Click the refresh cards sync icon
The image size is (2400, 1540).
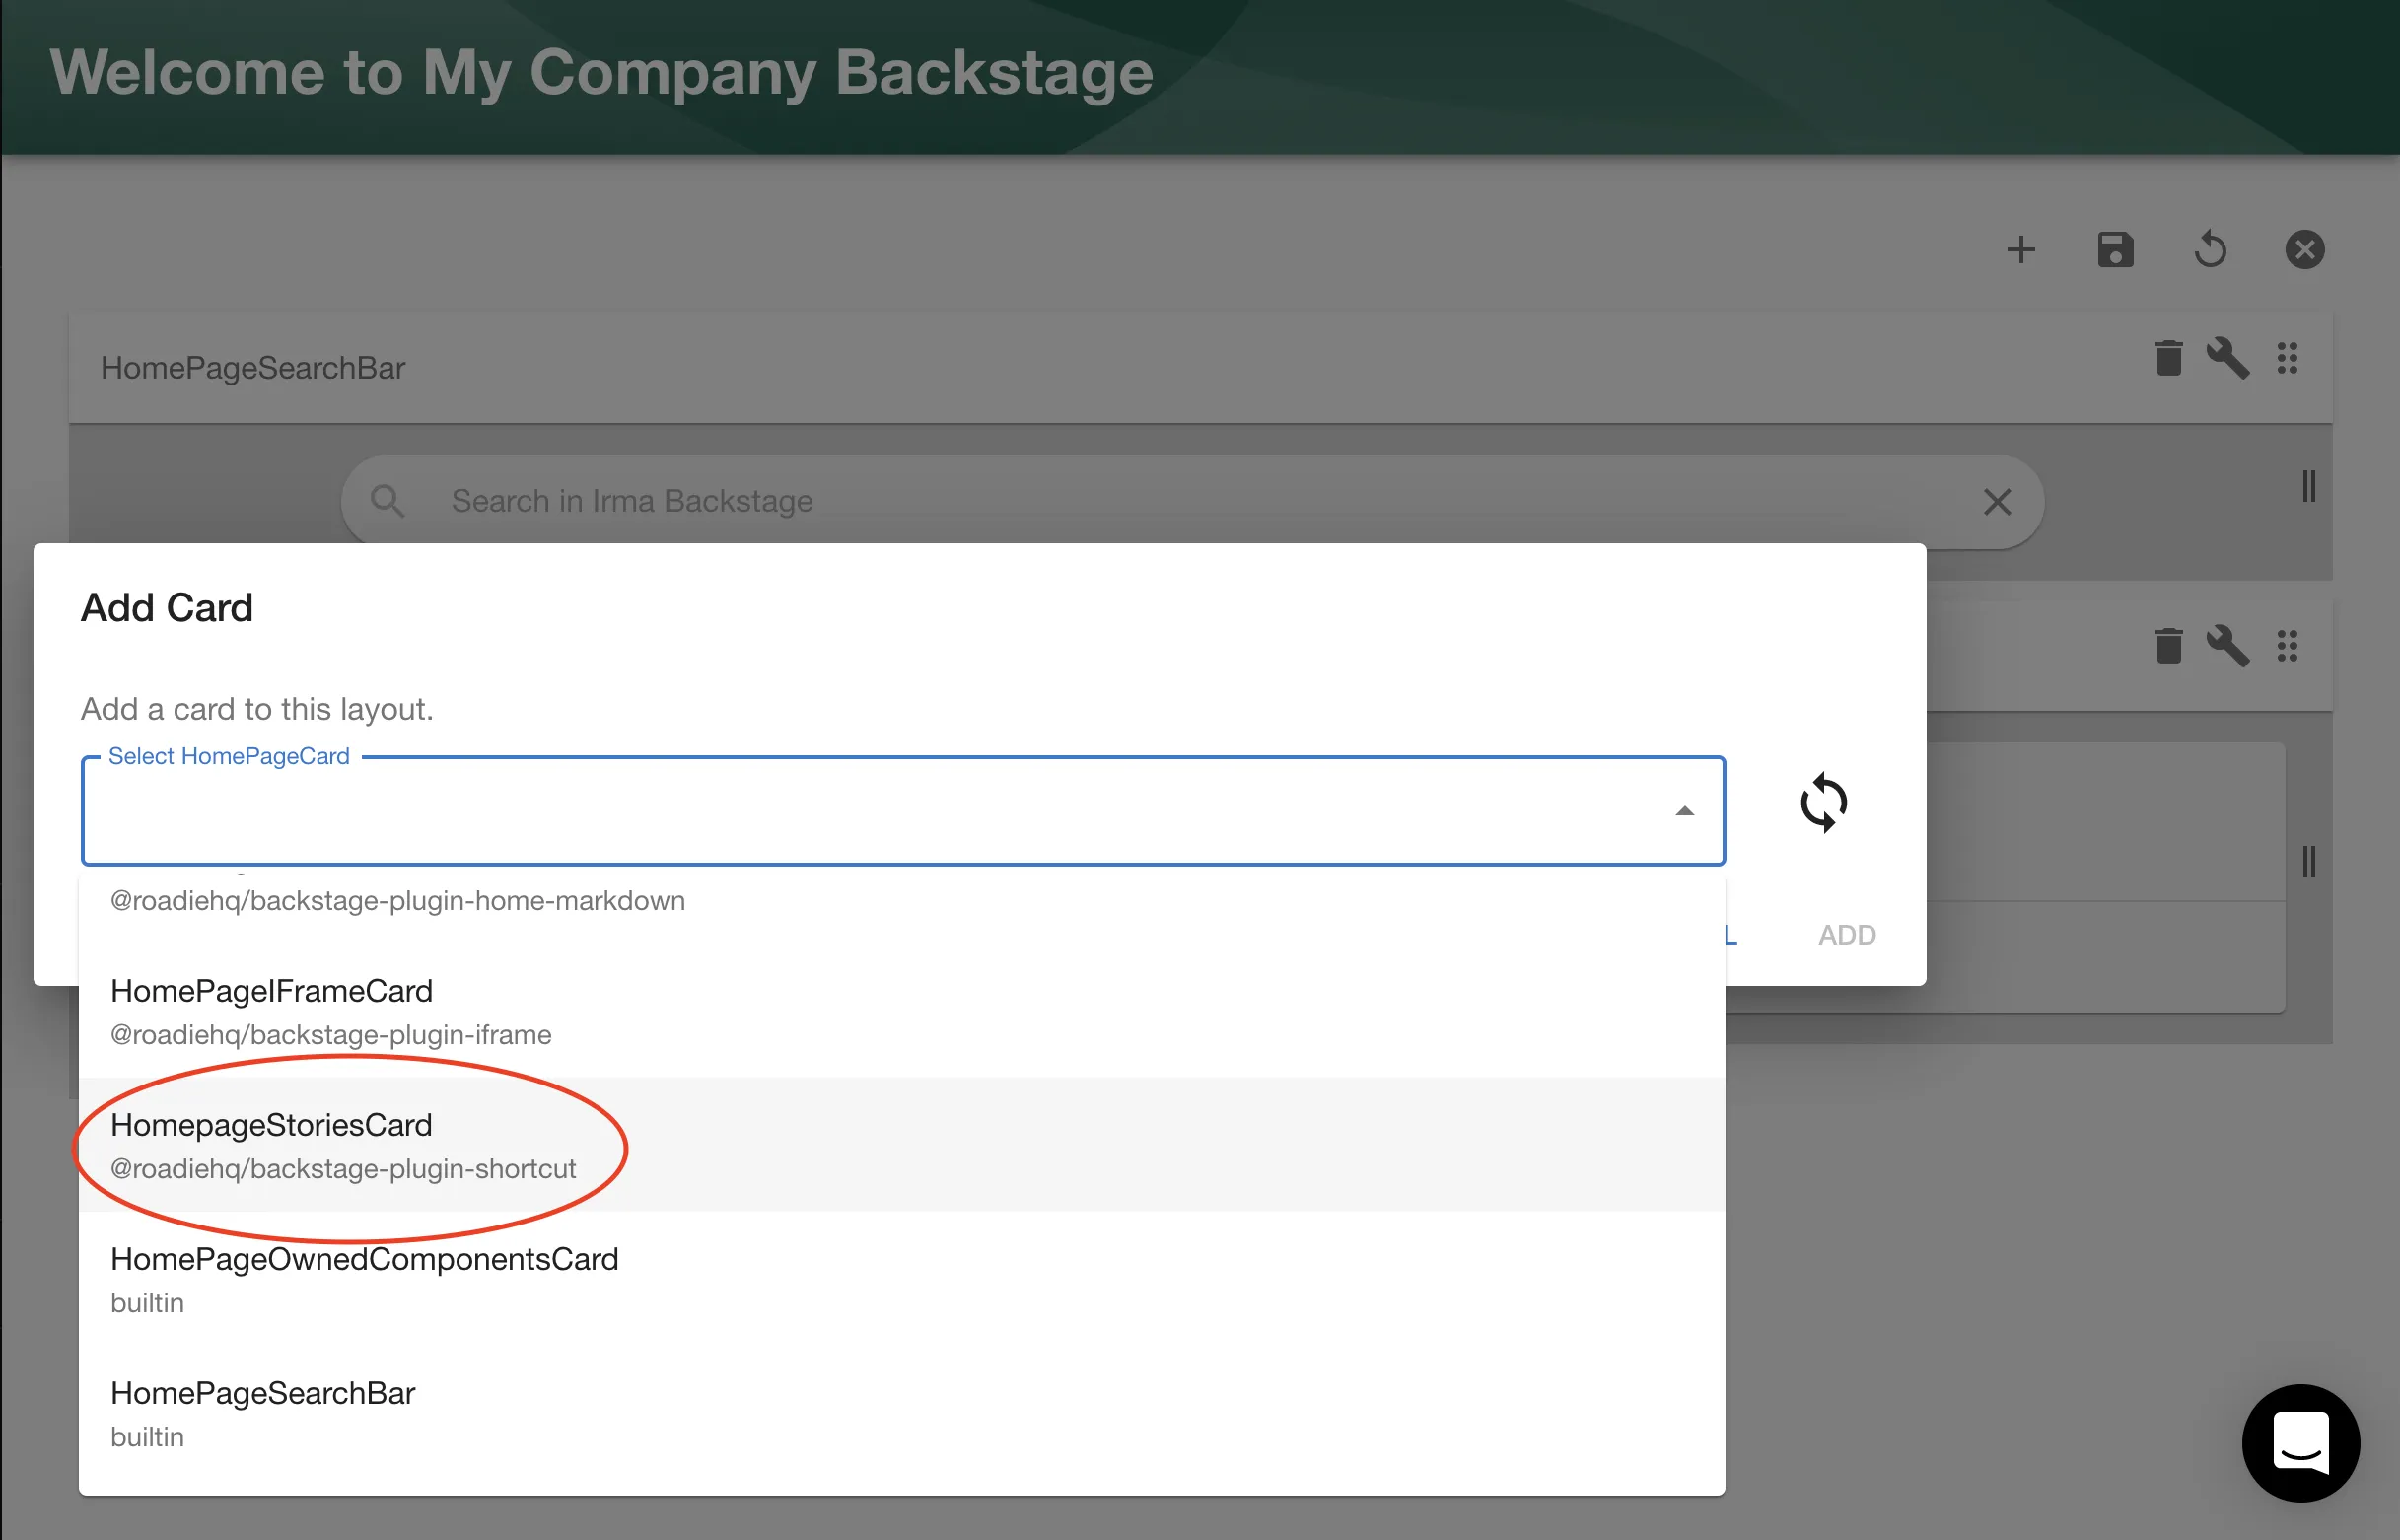pyautogui.click(x=1823, y=802)
